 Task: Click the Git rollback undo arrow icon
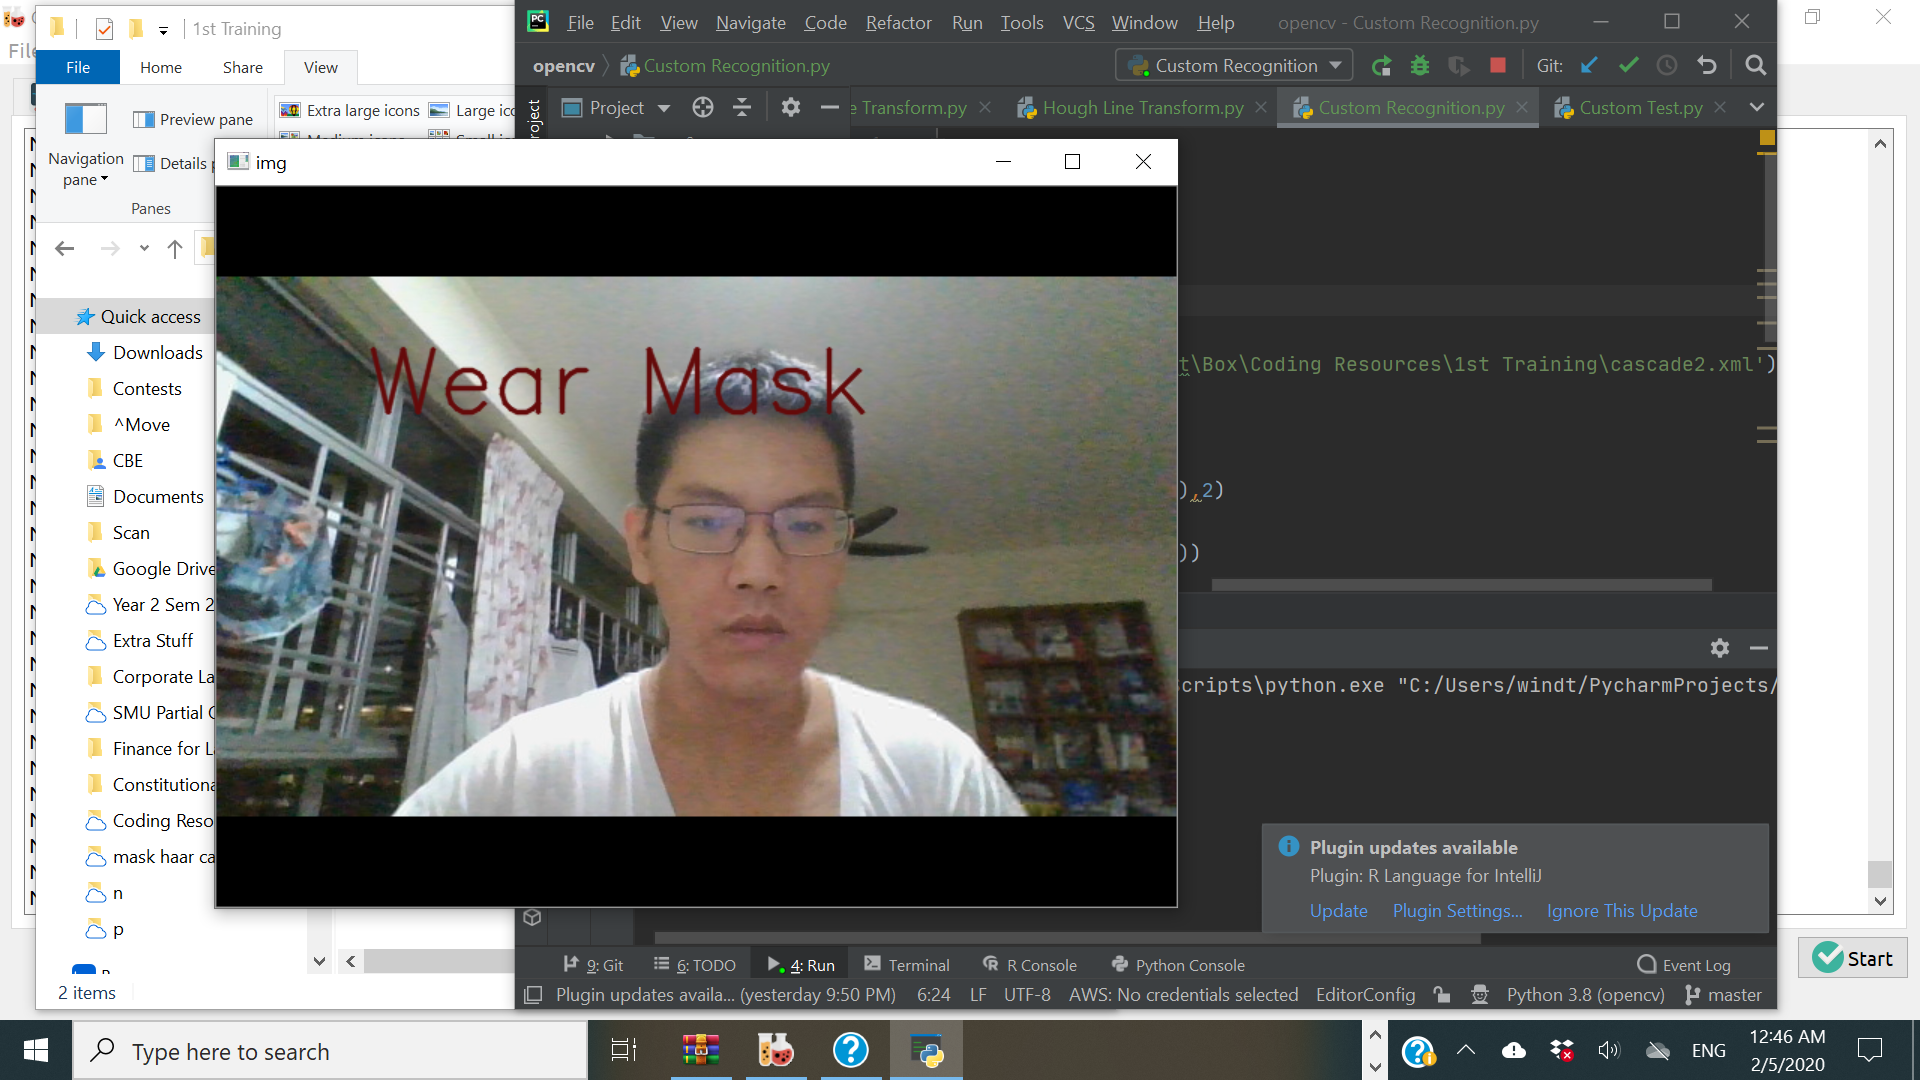1707,66
